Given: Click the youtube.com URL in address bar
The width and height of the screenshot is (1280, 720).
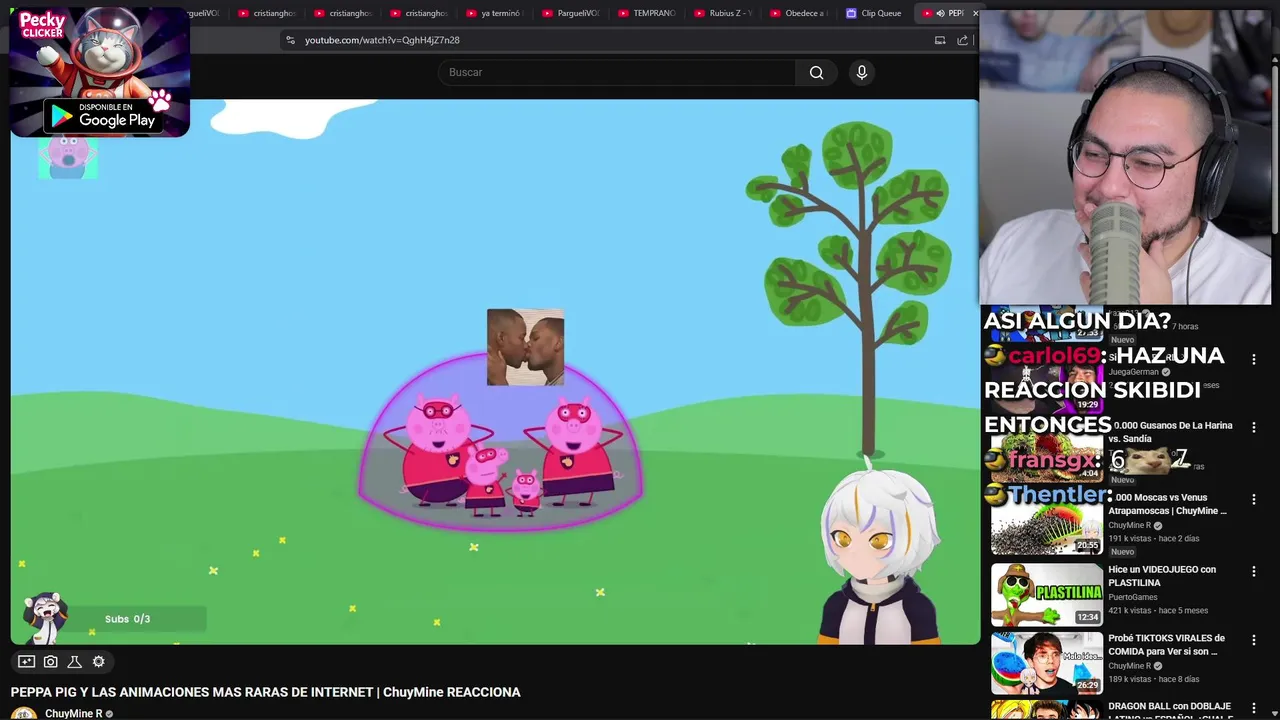Looking at the screenshot, I should click(x=382, y=40).
